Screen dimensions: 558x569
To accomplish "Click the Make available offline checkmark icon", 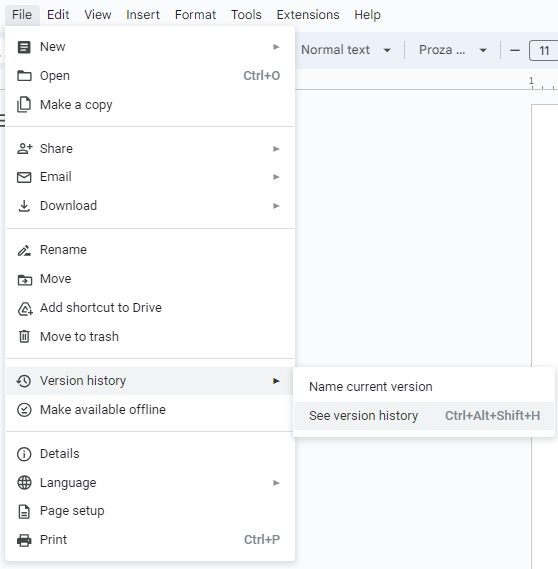I will (x=24, y=410).
